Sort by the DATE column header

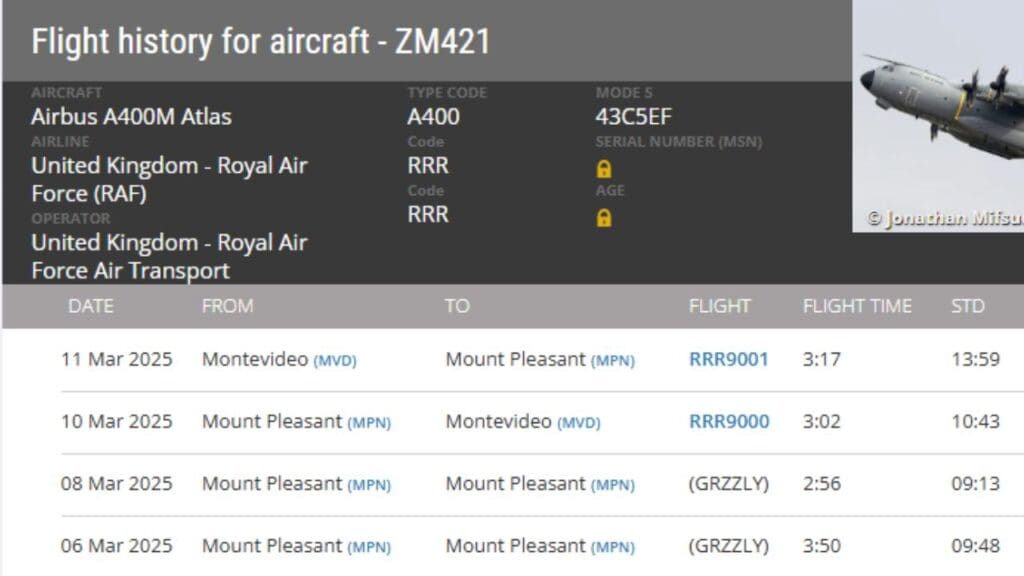click(x=91, y=306)
